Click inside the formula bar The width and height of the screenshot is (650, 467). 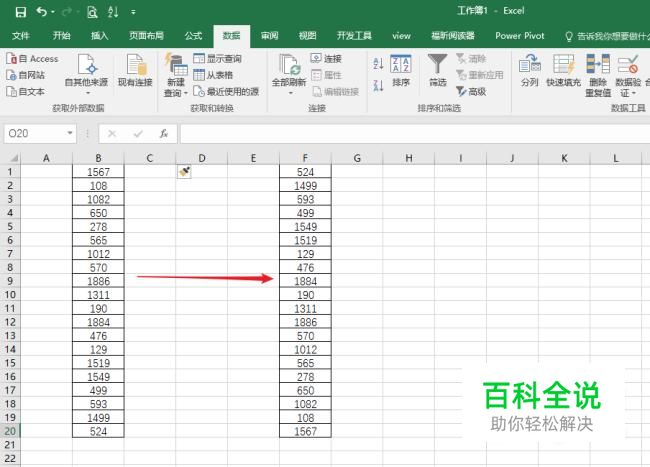415,133
